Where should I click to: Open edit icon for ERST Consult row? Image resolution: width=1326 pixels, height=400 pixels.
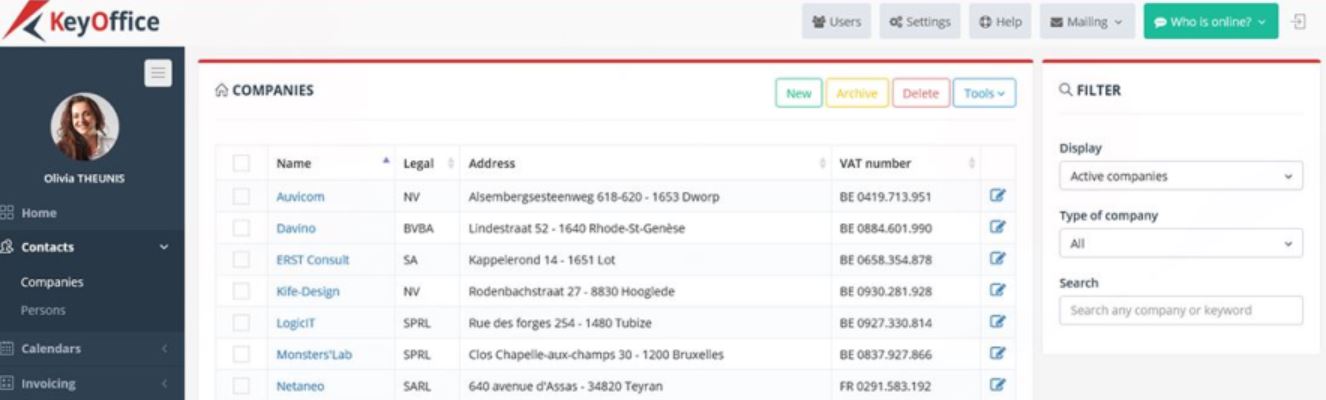point(997,259)
